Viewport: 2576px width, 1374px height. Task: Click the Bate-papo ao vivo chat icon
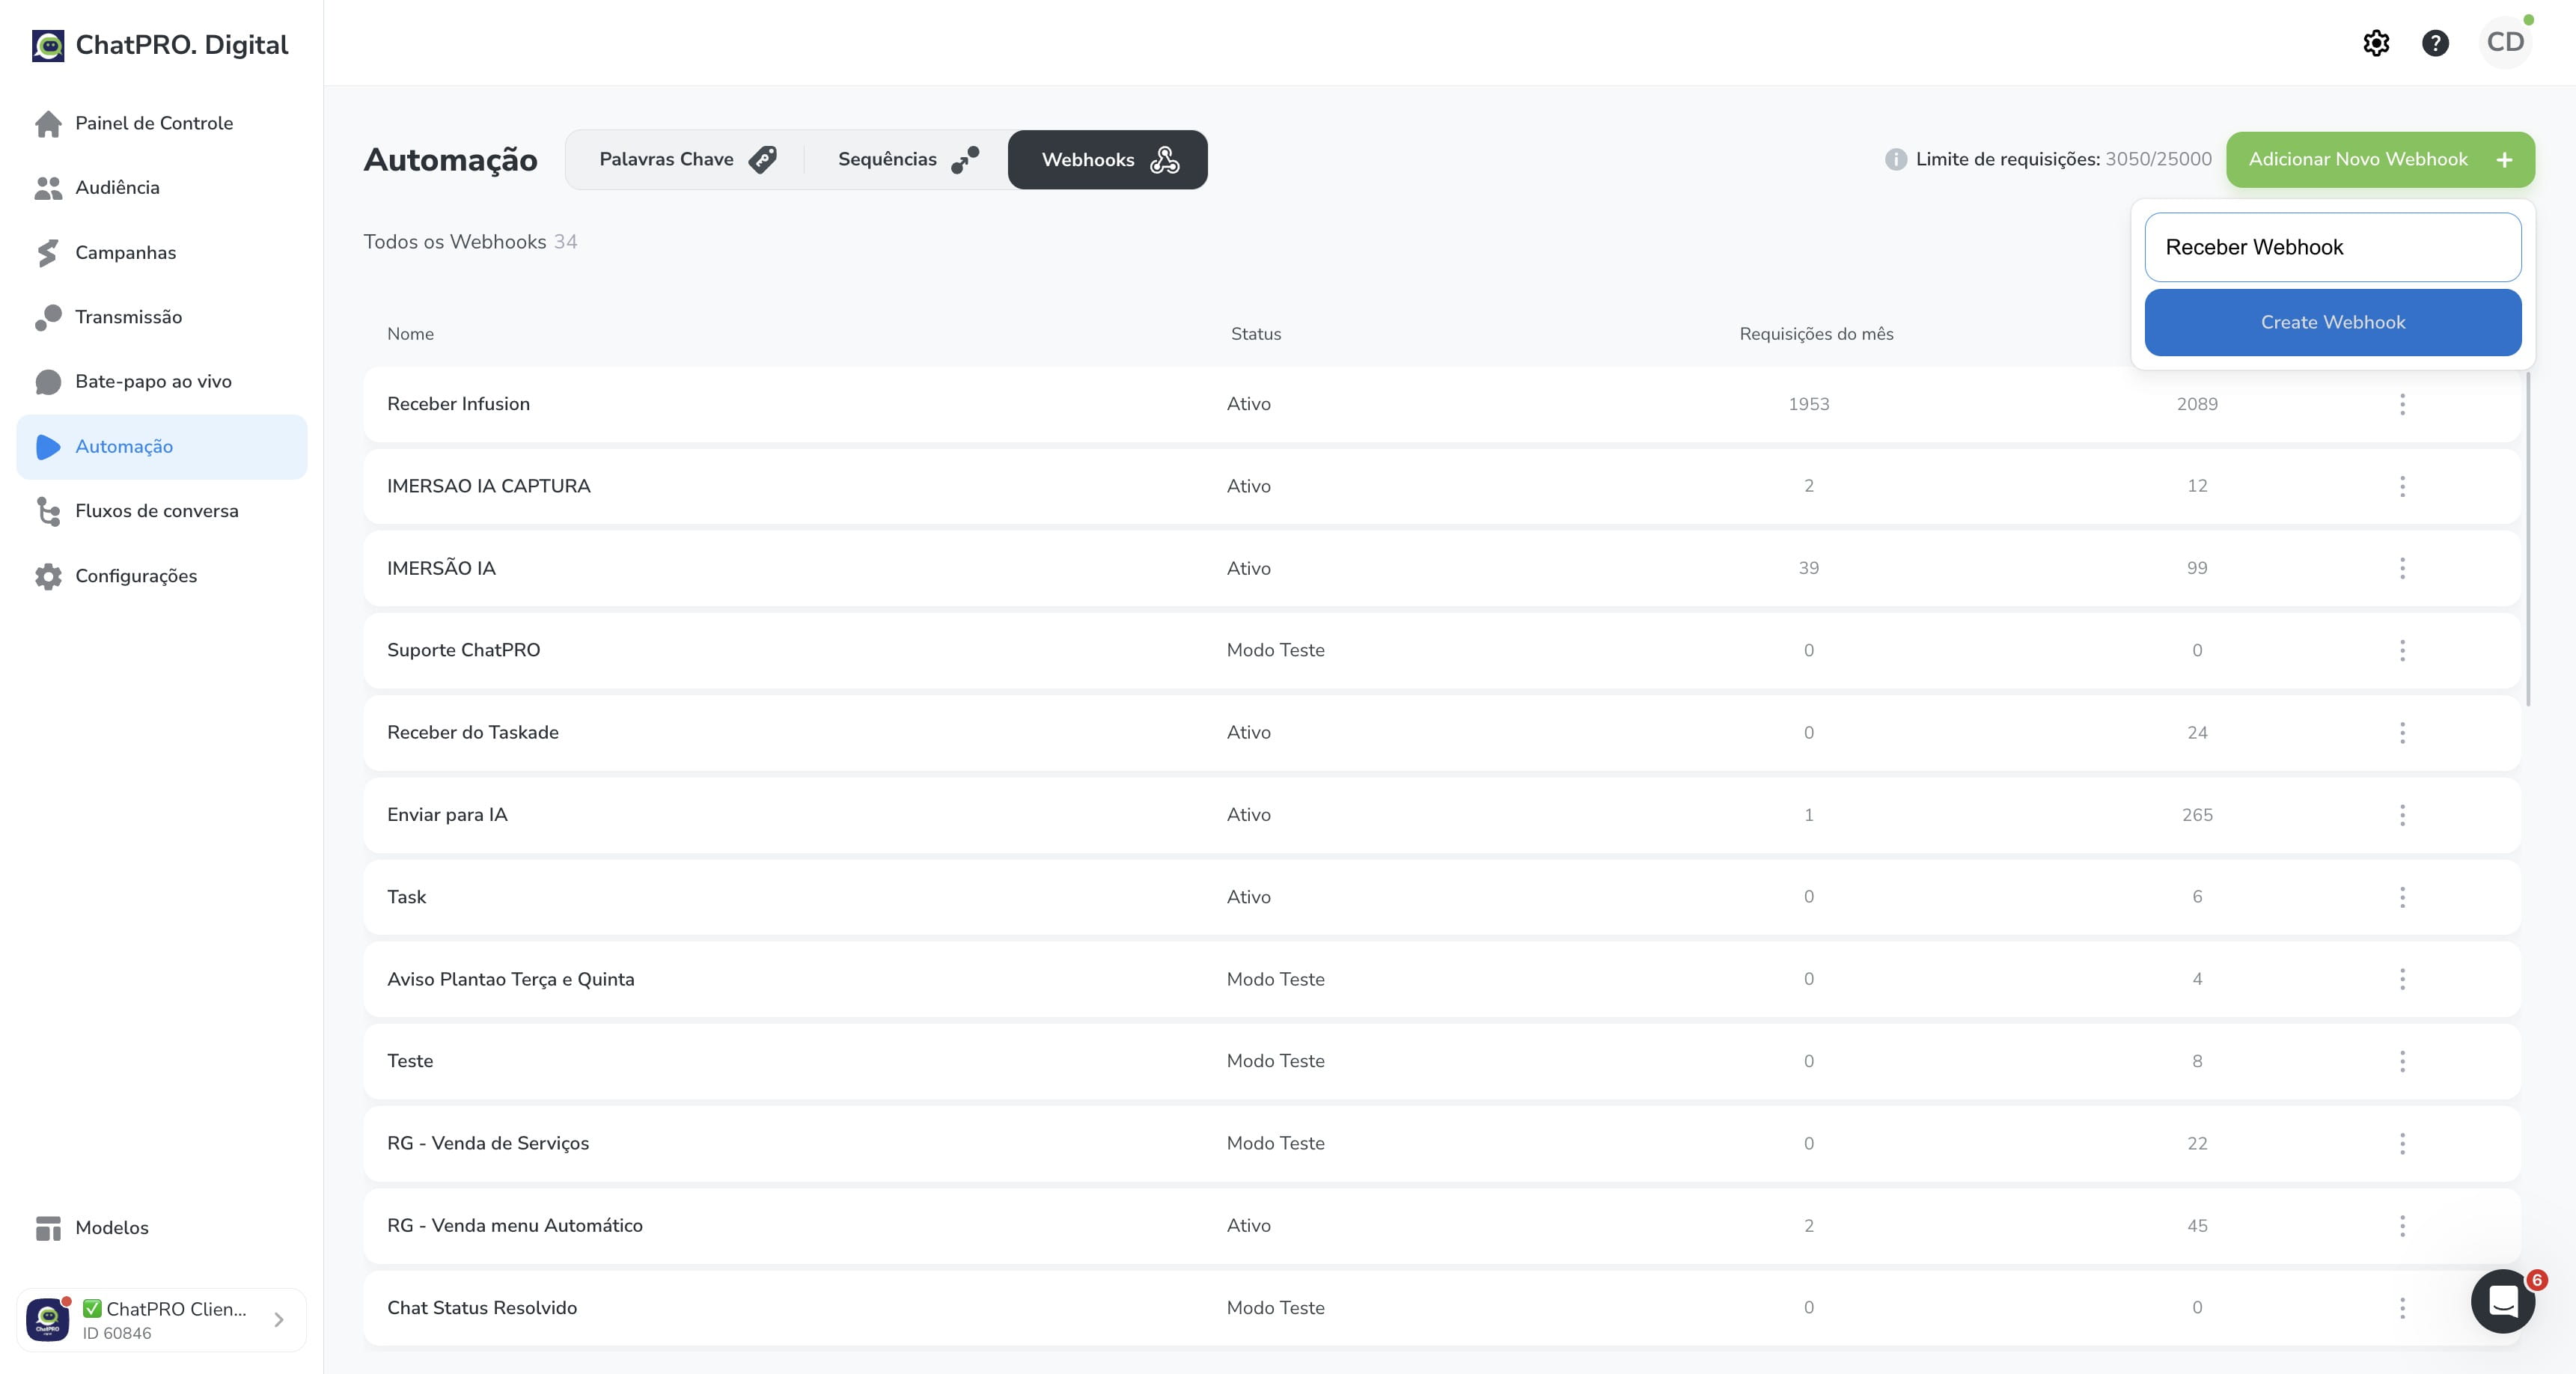(48, 382)
